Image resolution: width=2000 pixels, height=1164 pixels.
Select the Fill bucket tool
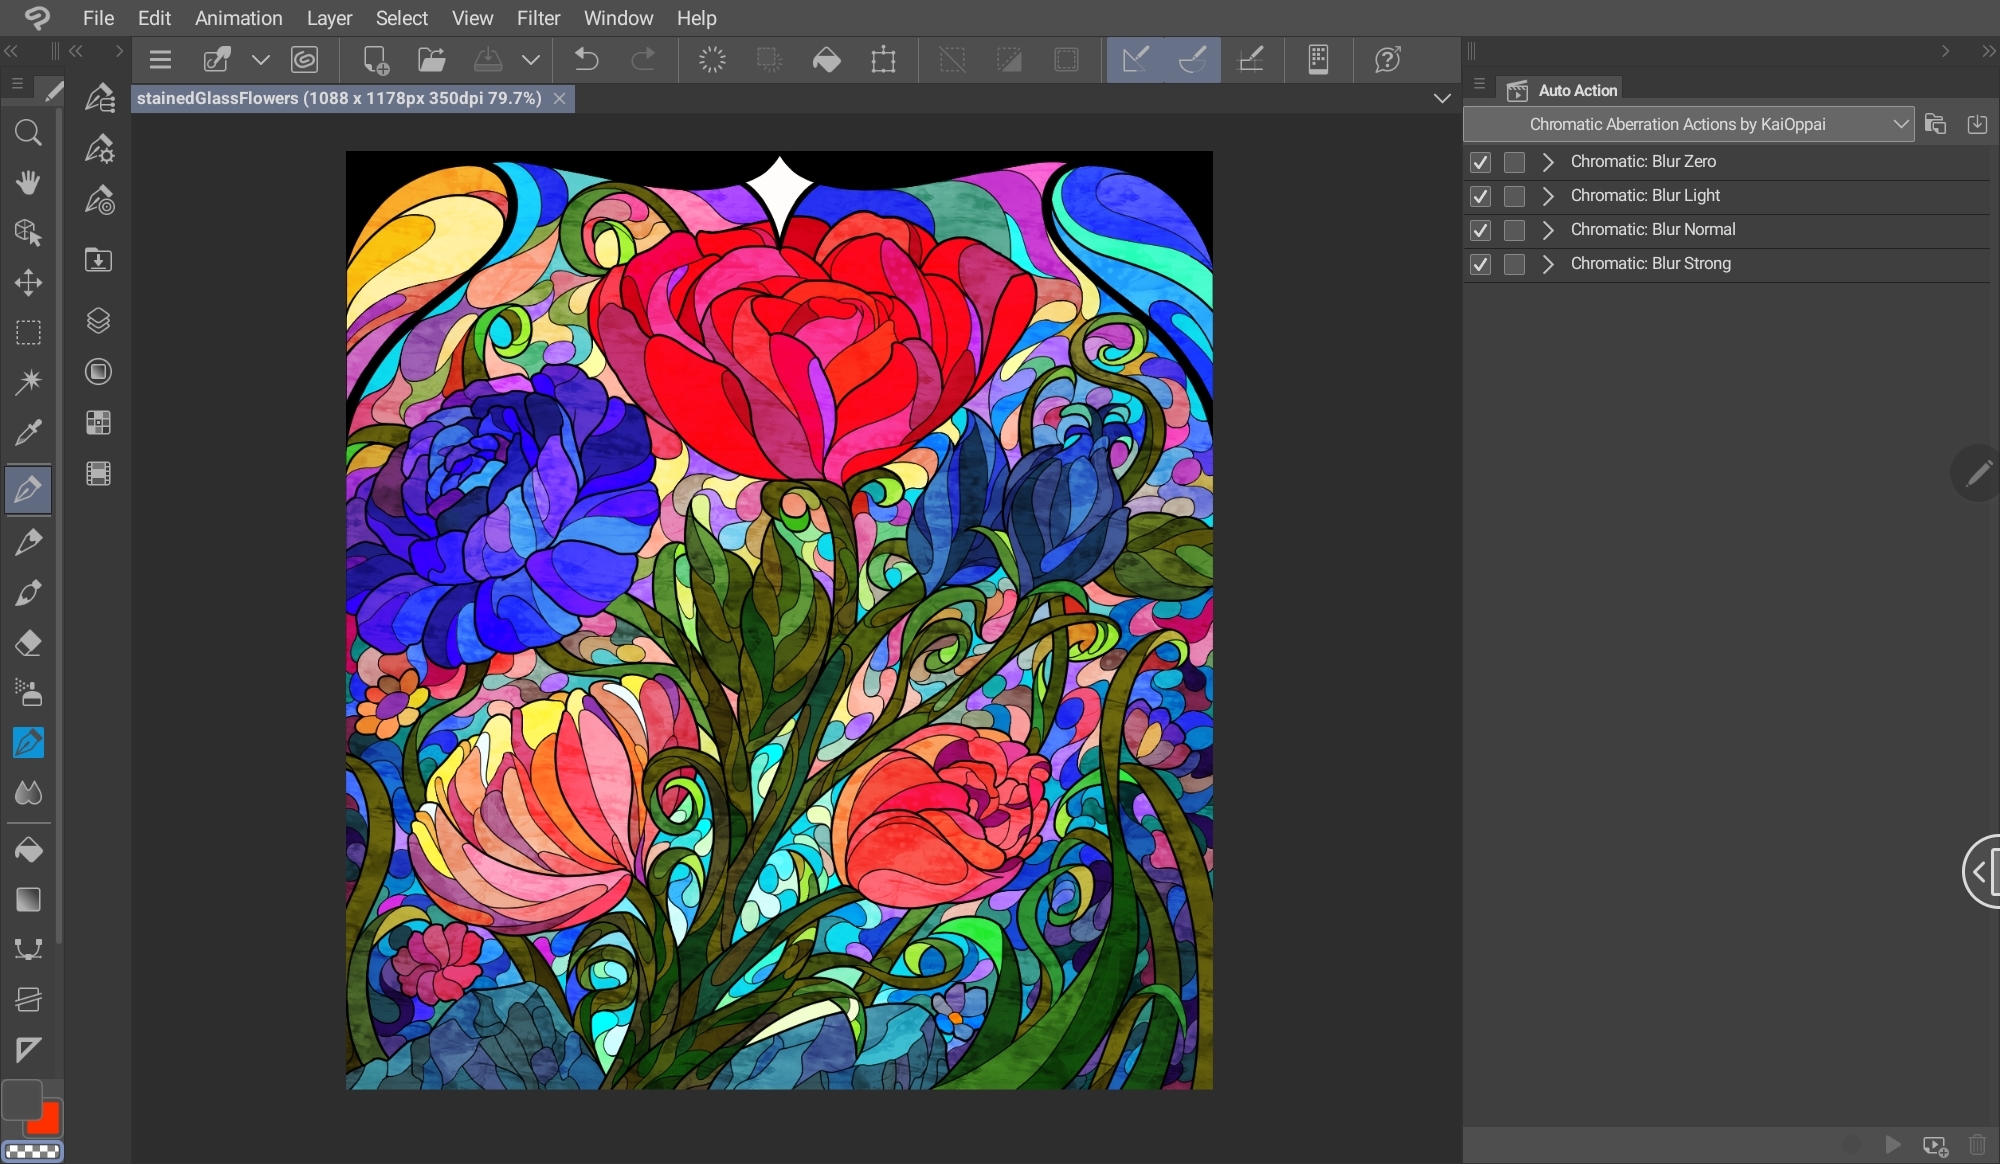28,850
